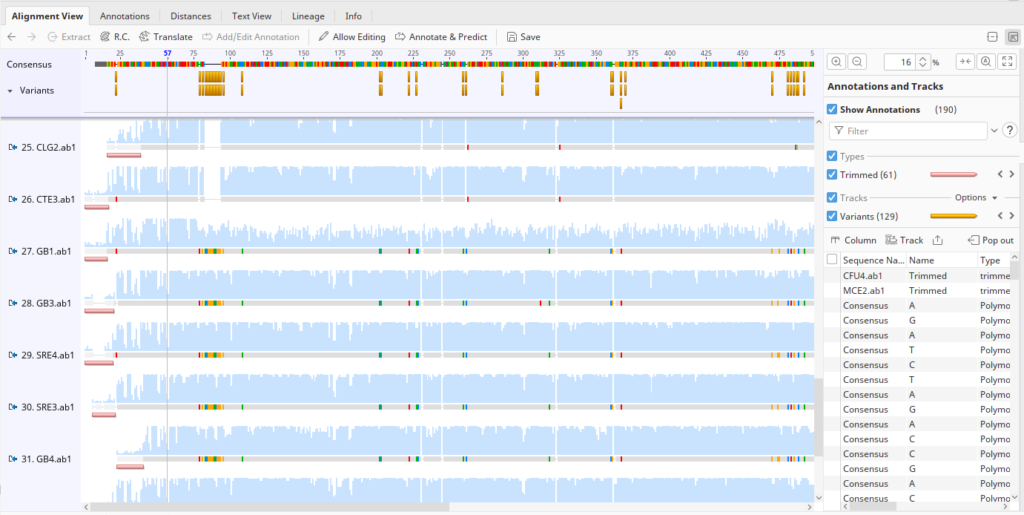Click the zoom to fit full-screen icon
The image size is (1024, 515).
tap(1007, 62)
